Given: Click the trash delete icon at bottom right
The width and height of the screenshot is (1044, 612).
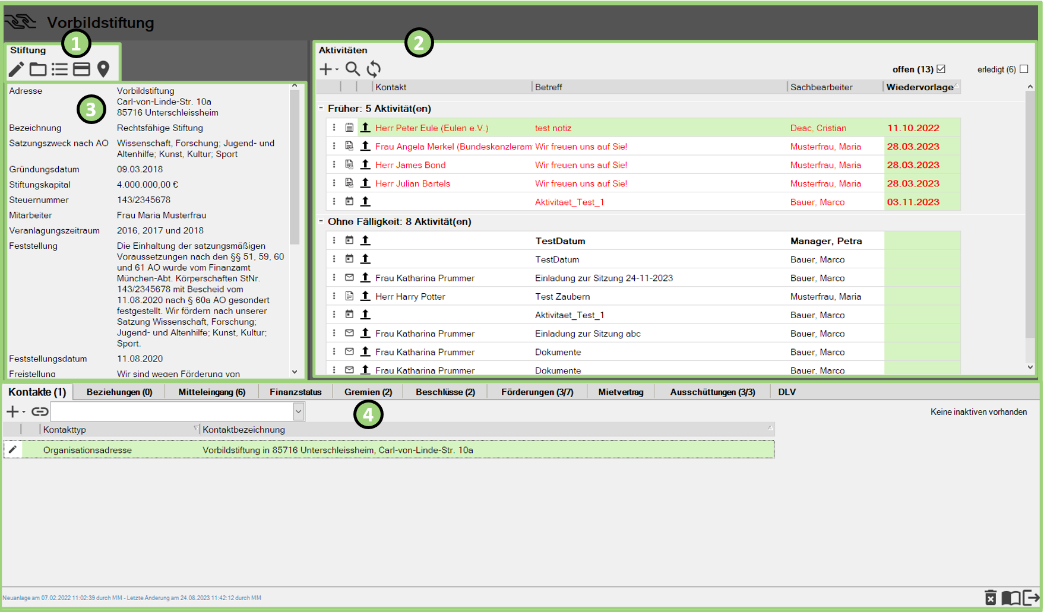Looking at the screenshot, I should point(989,597).
